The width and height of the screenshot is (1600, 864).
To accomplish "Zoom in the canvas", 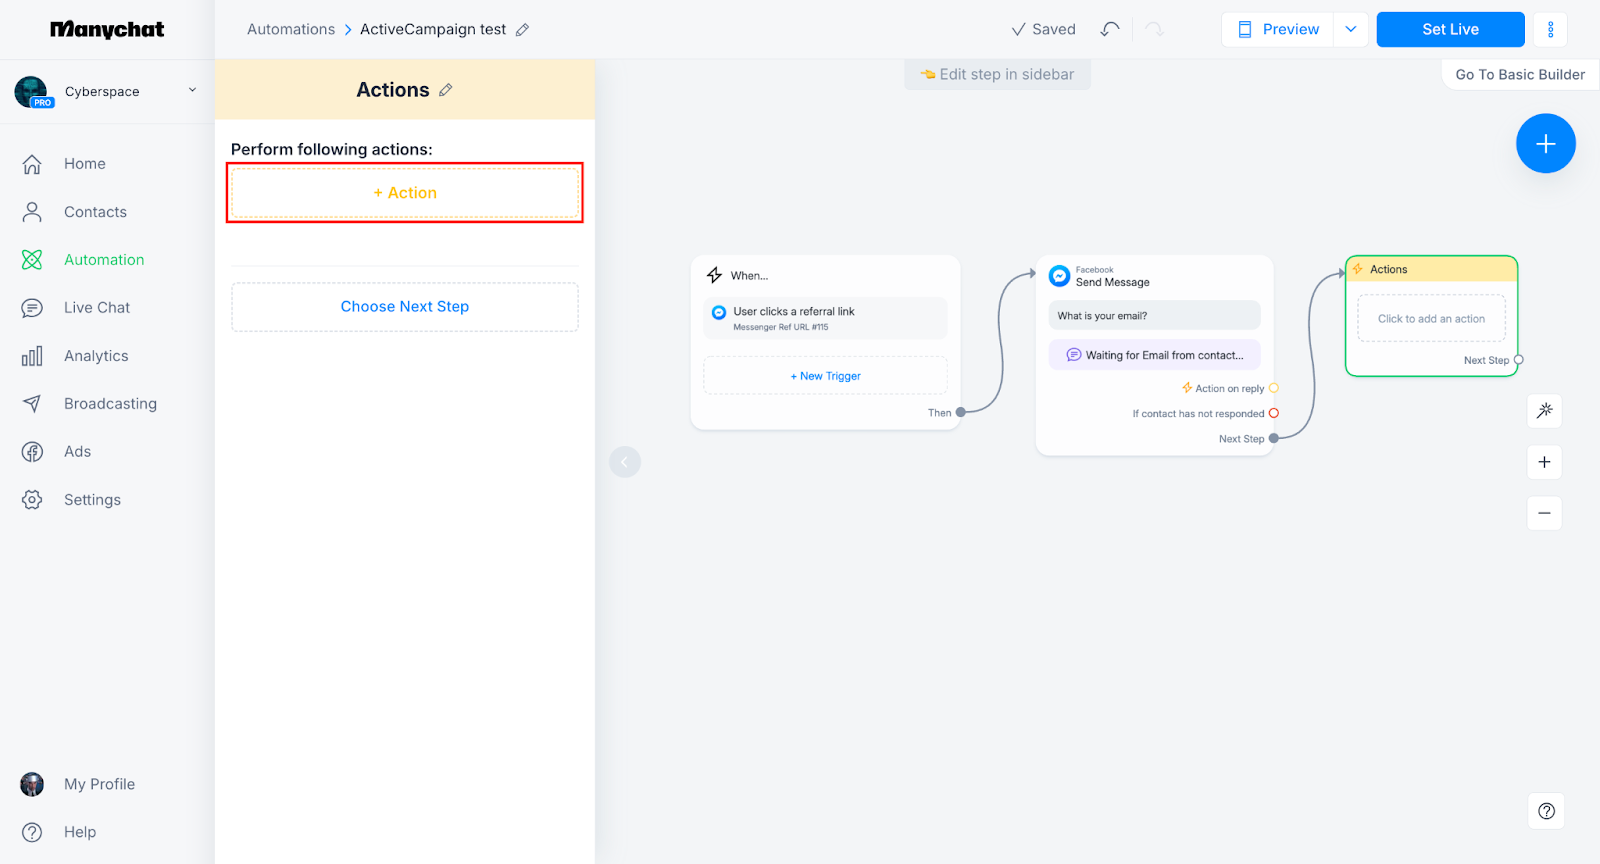I will (x=1545, y=462).
